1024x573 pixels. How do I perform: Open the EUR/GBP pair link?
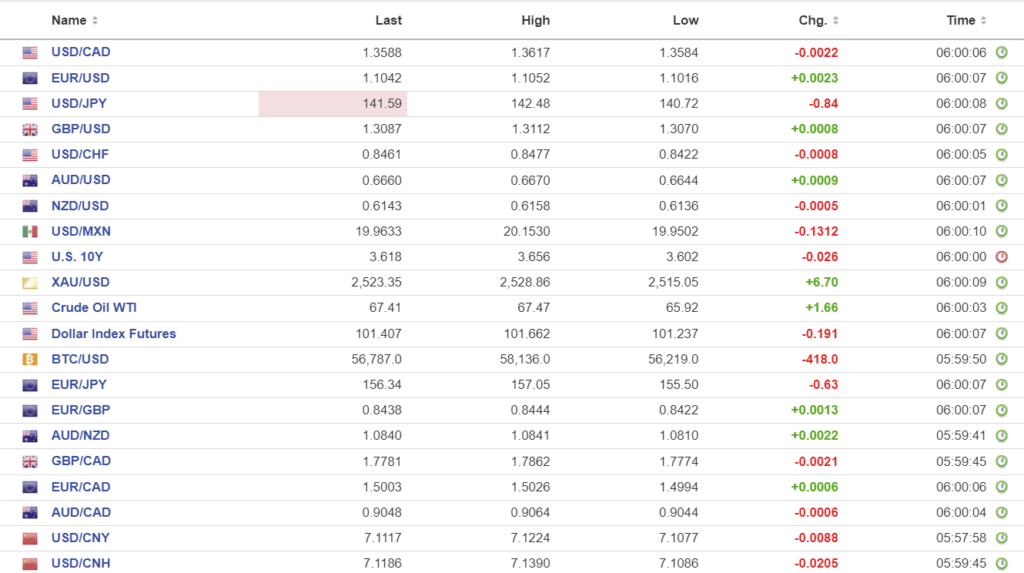[x=81, y=410]
